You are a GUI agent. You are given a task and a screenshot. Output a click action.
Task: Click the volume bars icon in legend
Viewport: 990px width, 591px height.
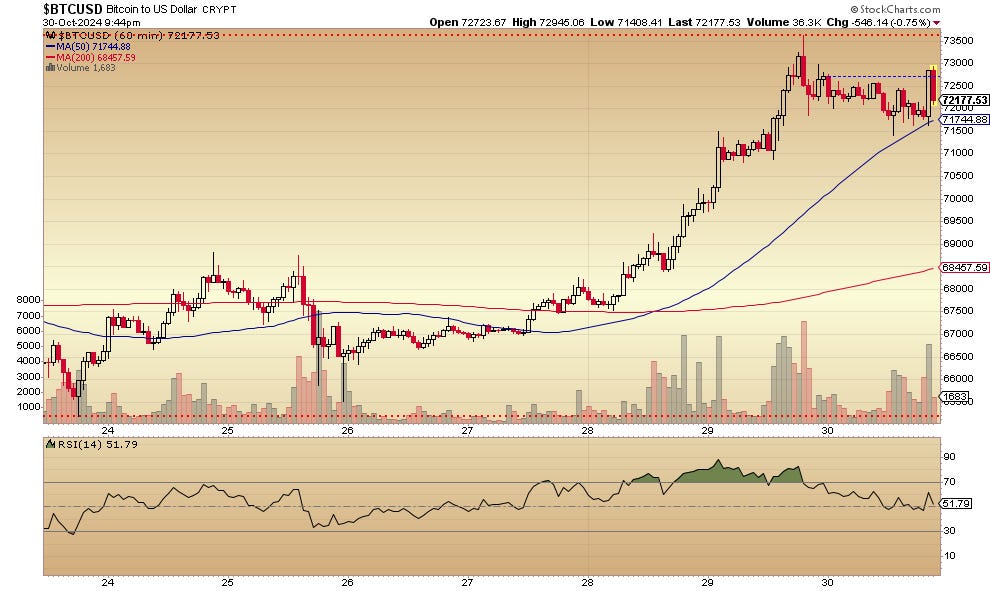(50, 68)
